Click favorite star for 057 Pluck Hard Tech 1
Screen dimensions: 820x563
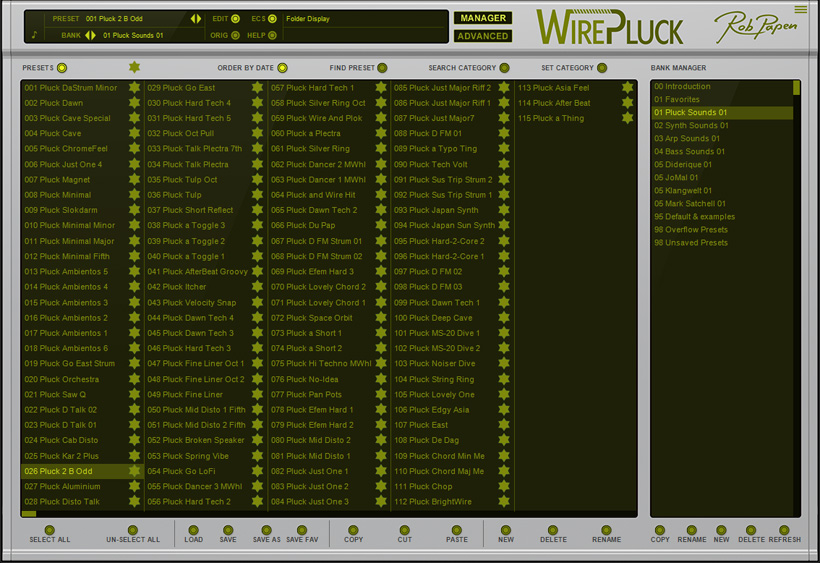click(x=381, y=87)
